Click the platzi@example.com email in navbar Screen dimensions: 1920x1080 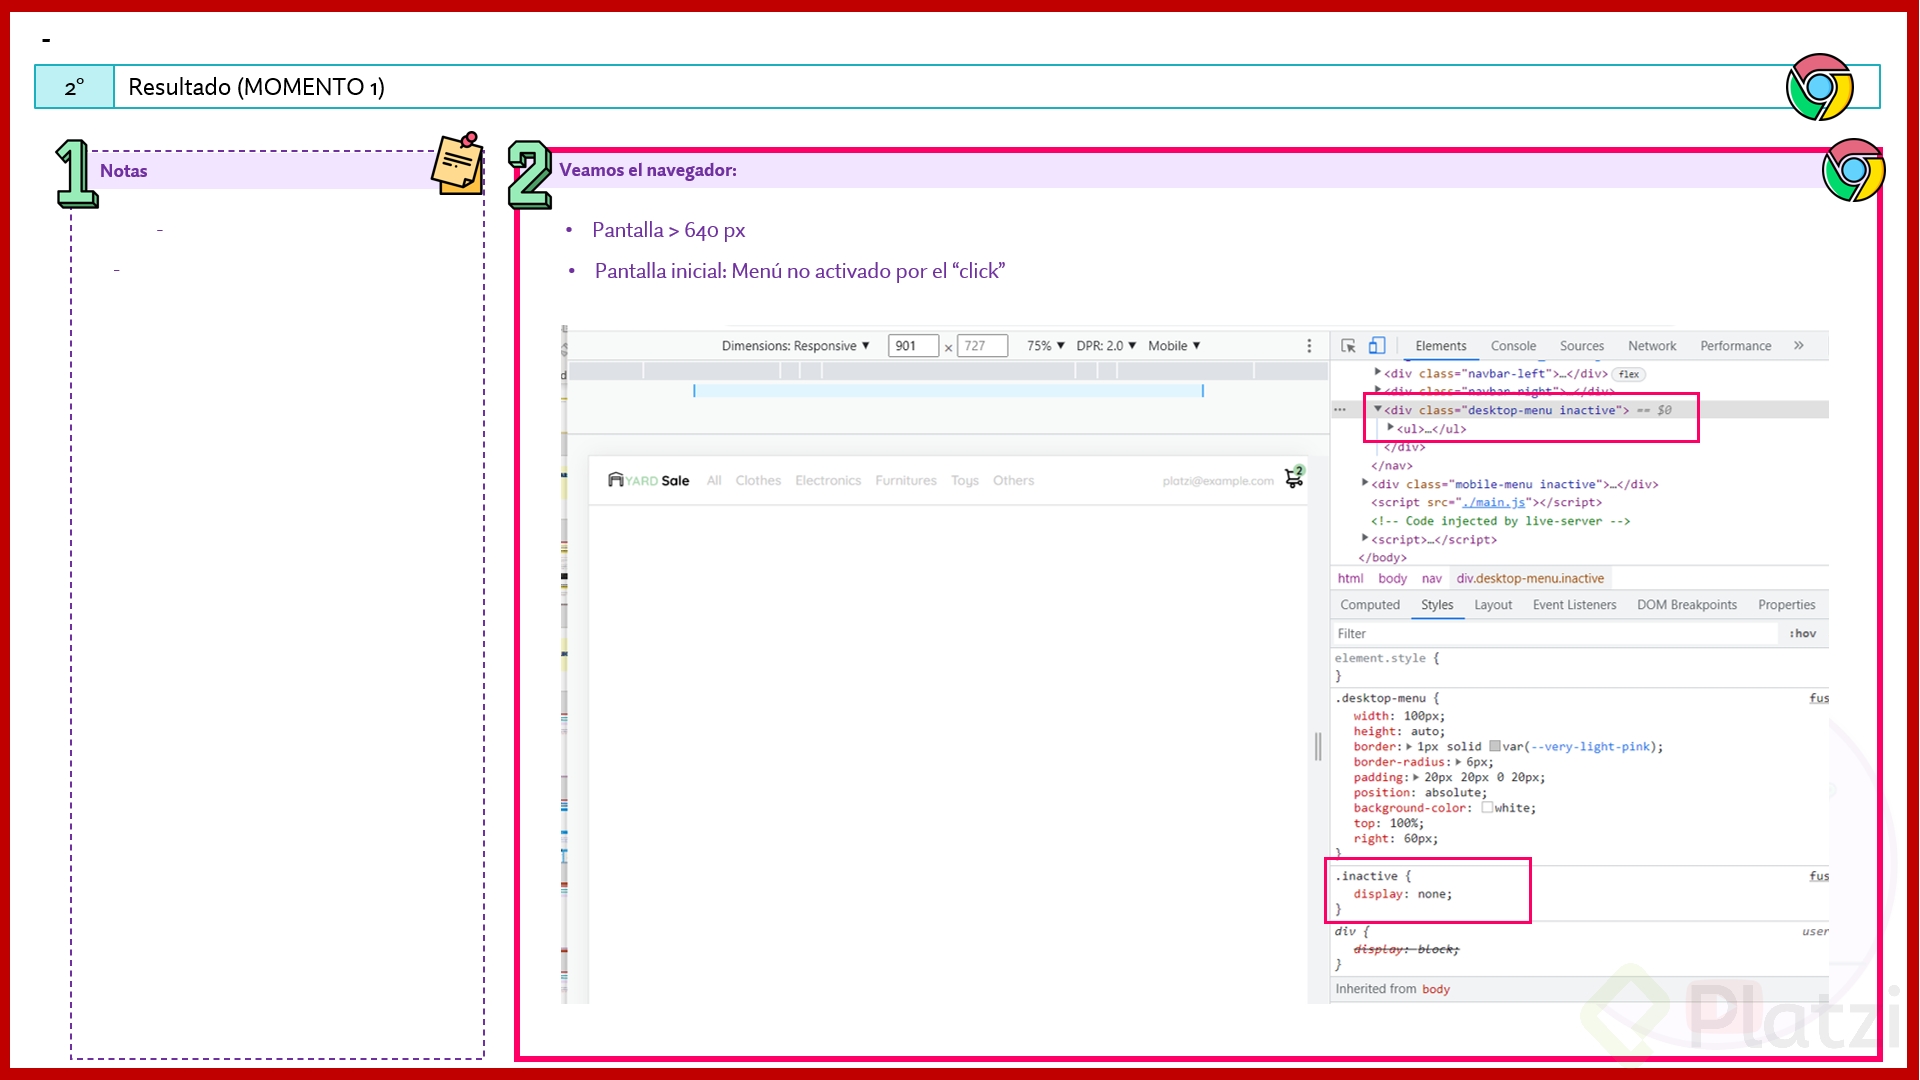pyautogui.click(x=1218, y=481)
